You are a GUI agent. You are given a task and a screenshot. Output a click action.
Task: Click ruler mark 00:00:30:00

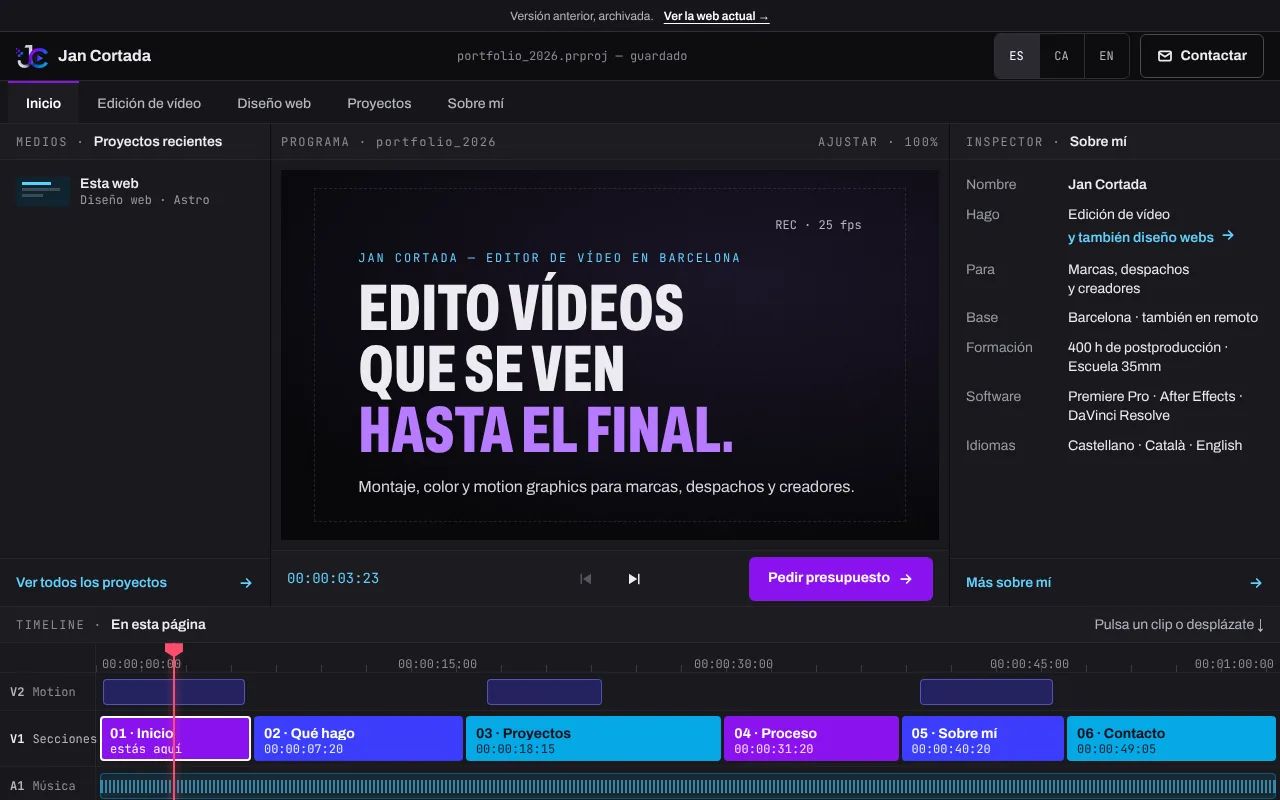733,664
